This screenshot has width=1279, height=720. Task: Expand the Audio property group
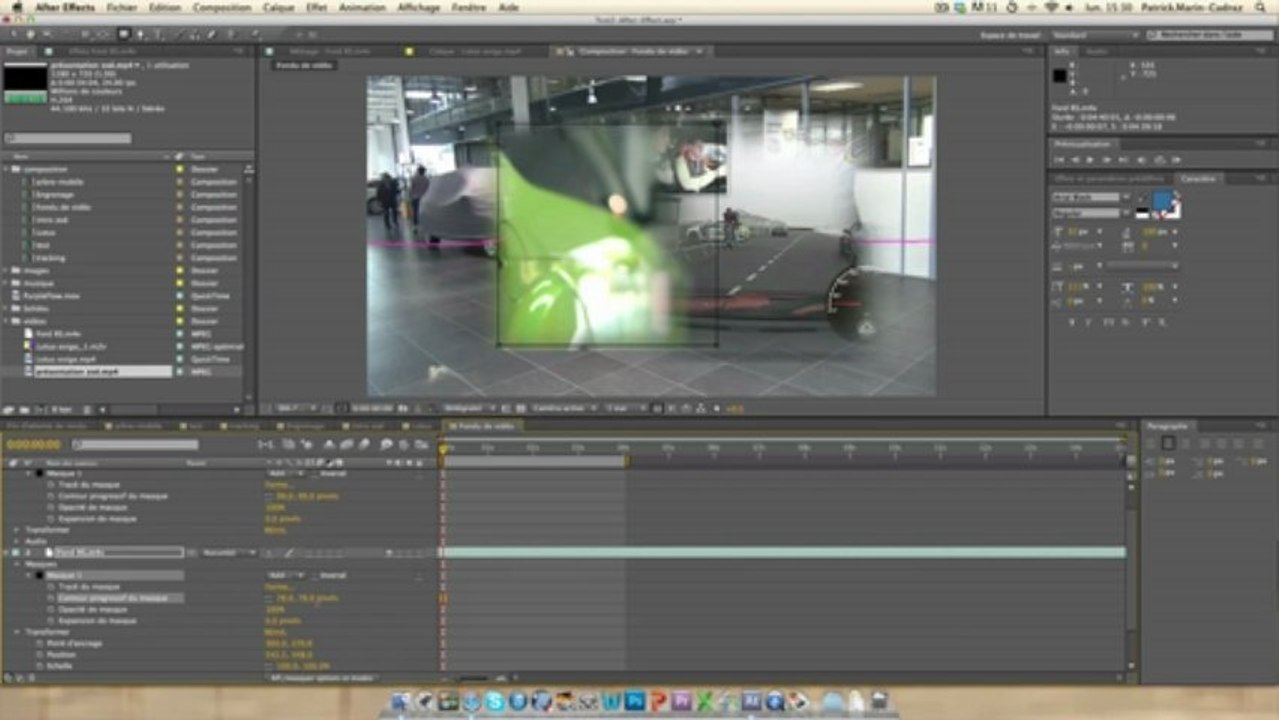pyautogui.click(x=16, y=541)
